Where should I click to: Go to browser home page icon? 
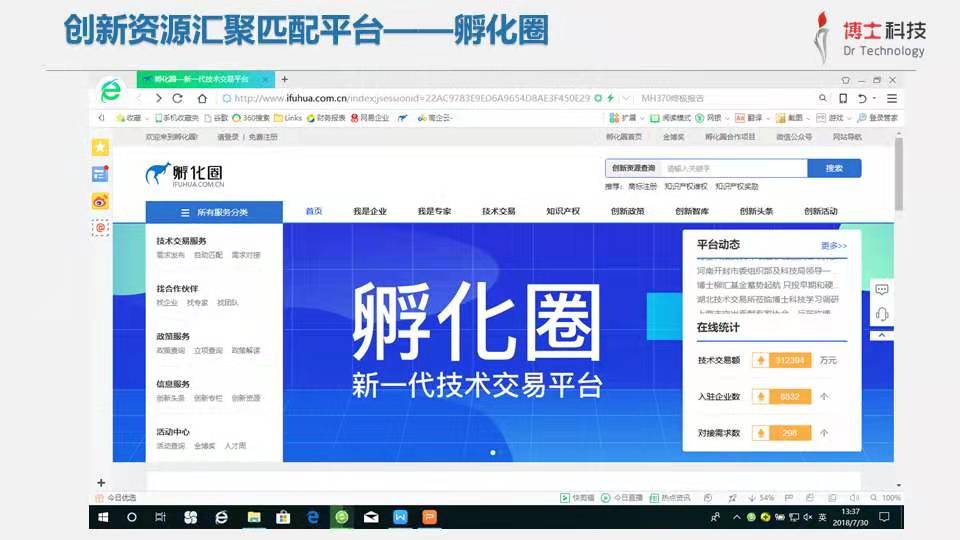pos(203,98)
